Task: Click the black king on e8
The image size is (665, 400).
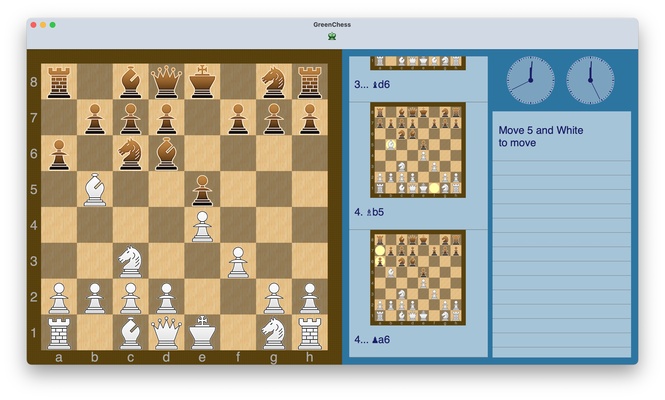Action: pos(202,81)
